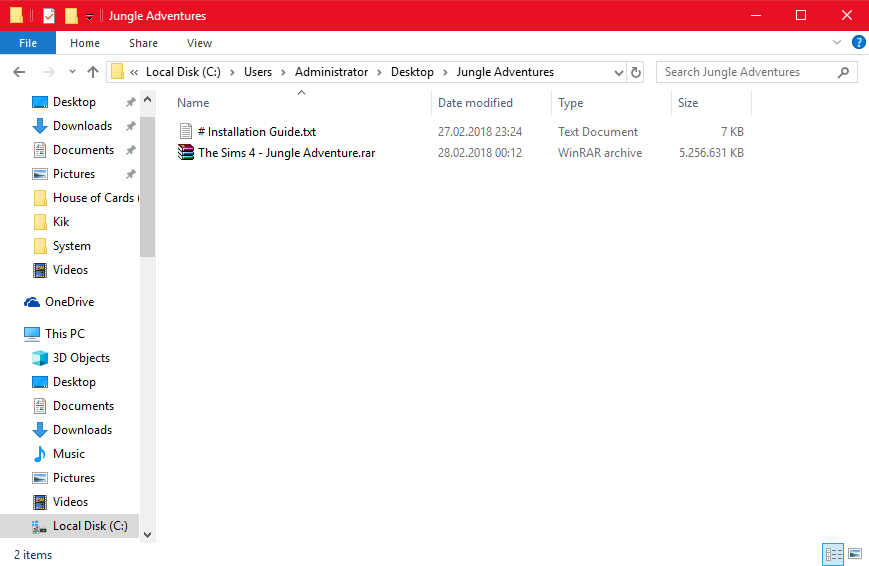This screenshot has width=869, height=566.
Task: Click the 5.256.631 KB size value
Action: [712, 152]
